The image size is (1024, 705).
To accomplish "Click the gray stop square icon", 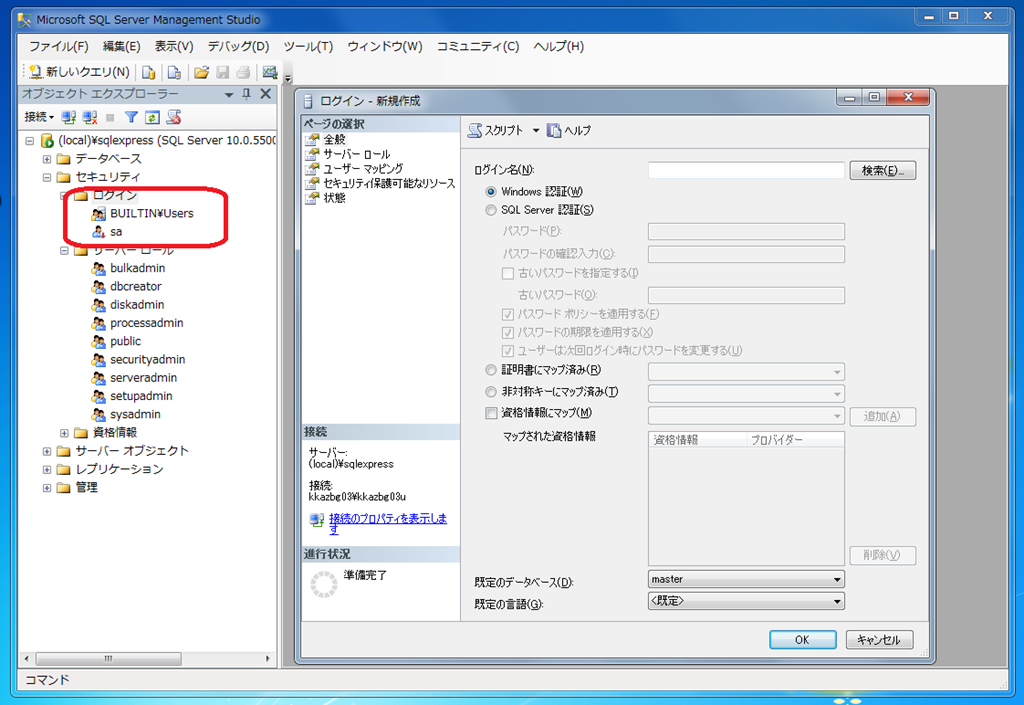I will [110, 118].
